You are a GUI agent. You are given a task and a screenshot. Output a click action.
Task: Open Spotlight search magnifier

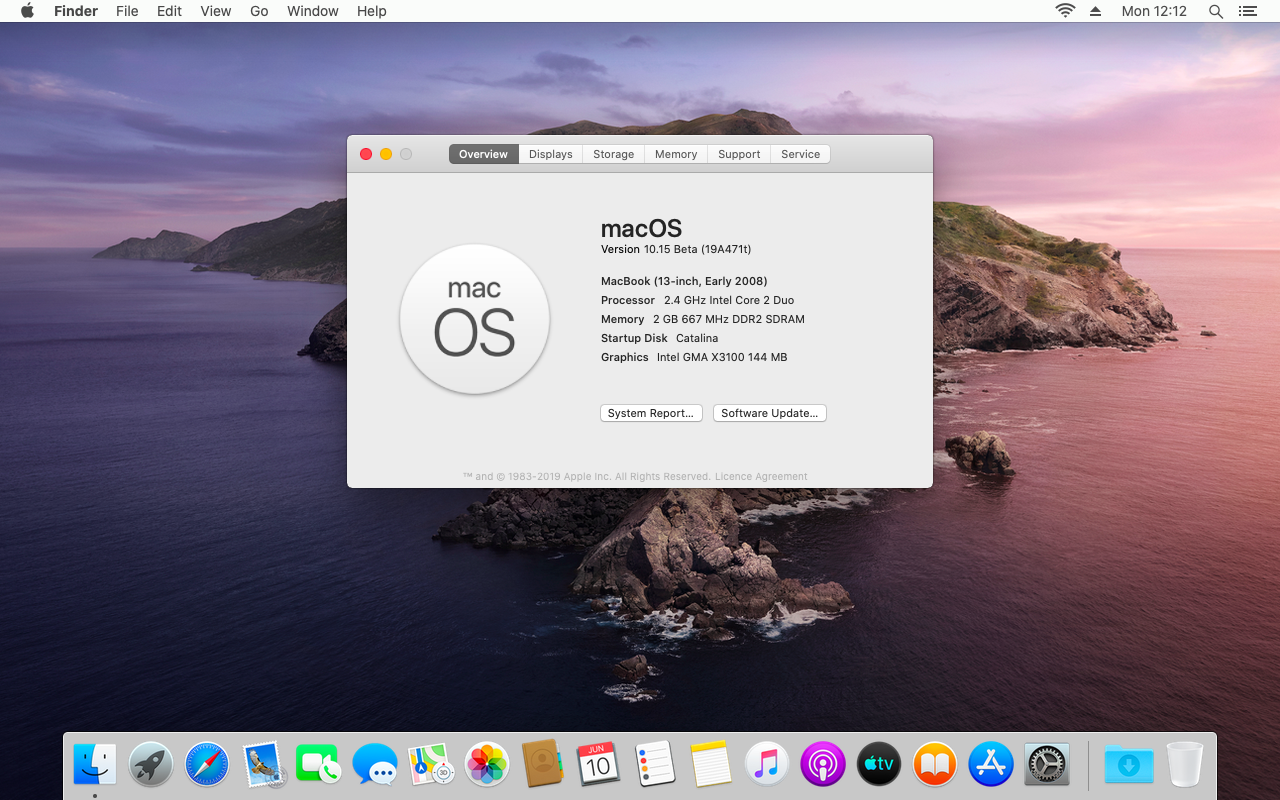coord(1216,11)
